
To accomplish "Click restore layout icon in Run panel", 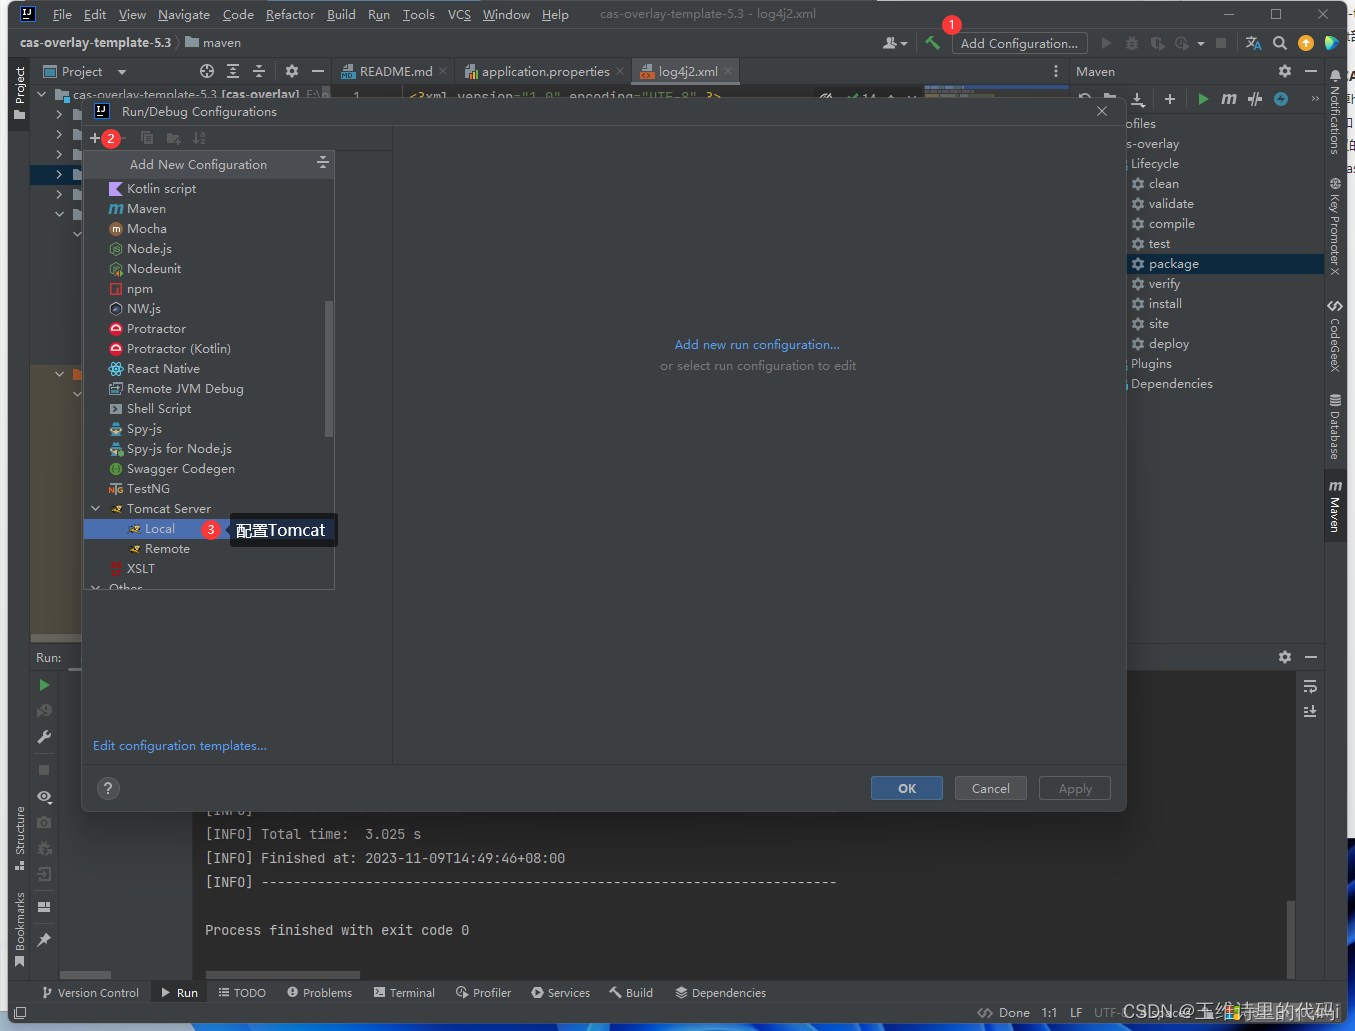I will tap(44, 907).
